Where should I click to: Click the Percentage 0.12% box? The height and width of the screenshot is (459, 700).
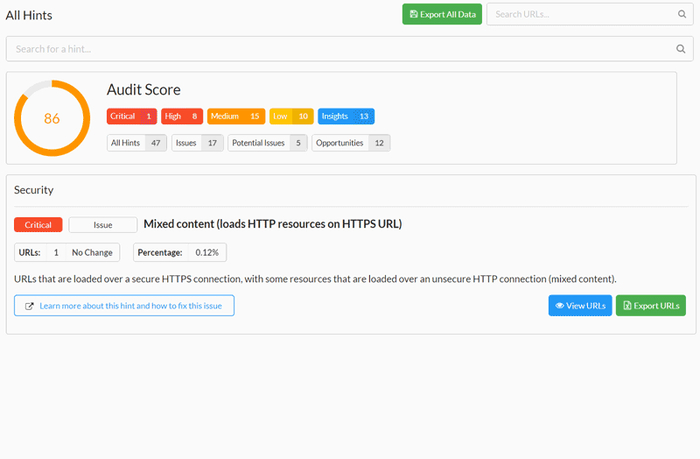[180, 252]
